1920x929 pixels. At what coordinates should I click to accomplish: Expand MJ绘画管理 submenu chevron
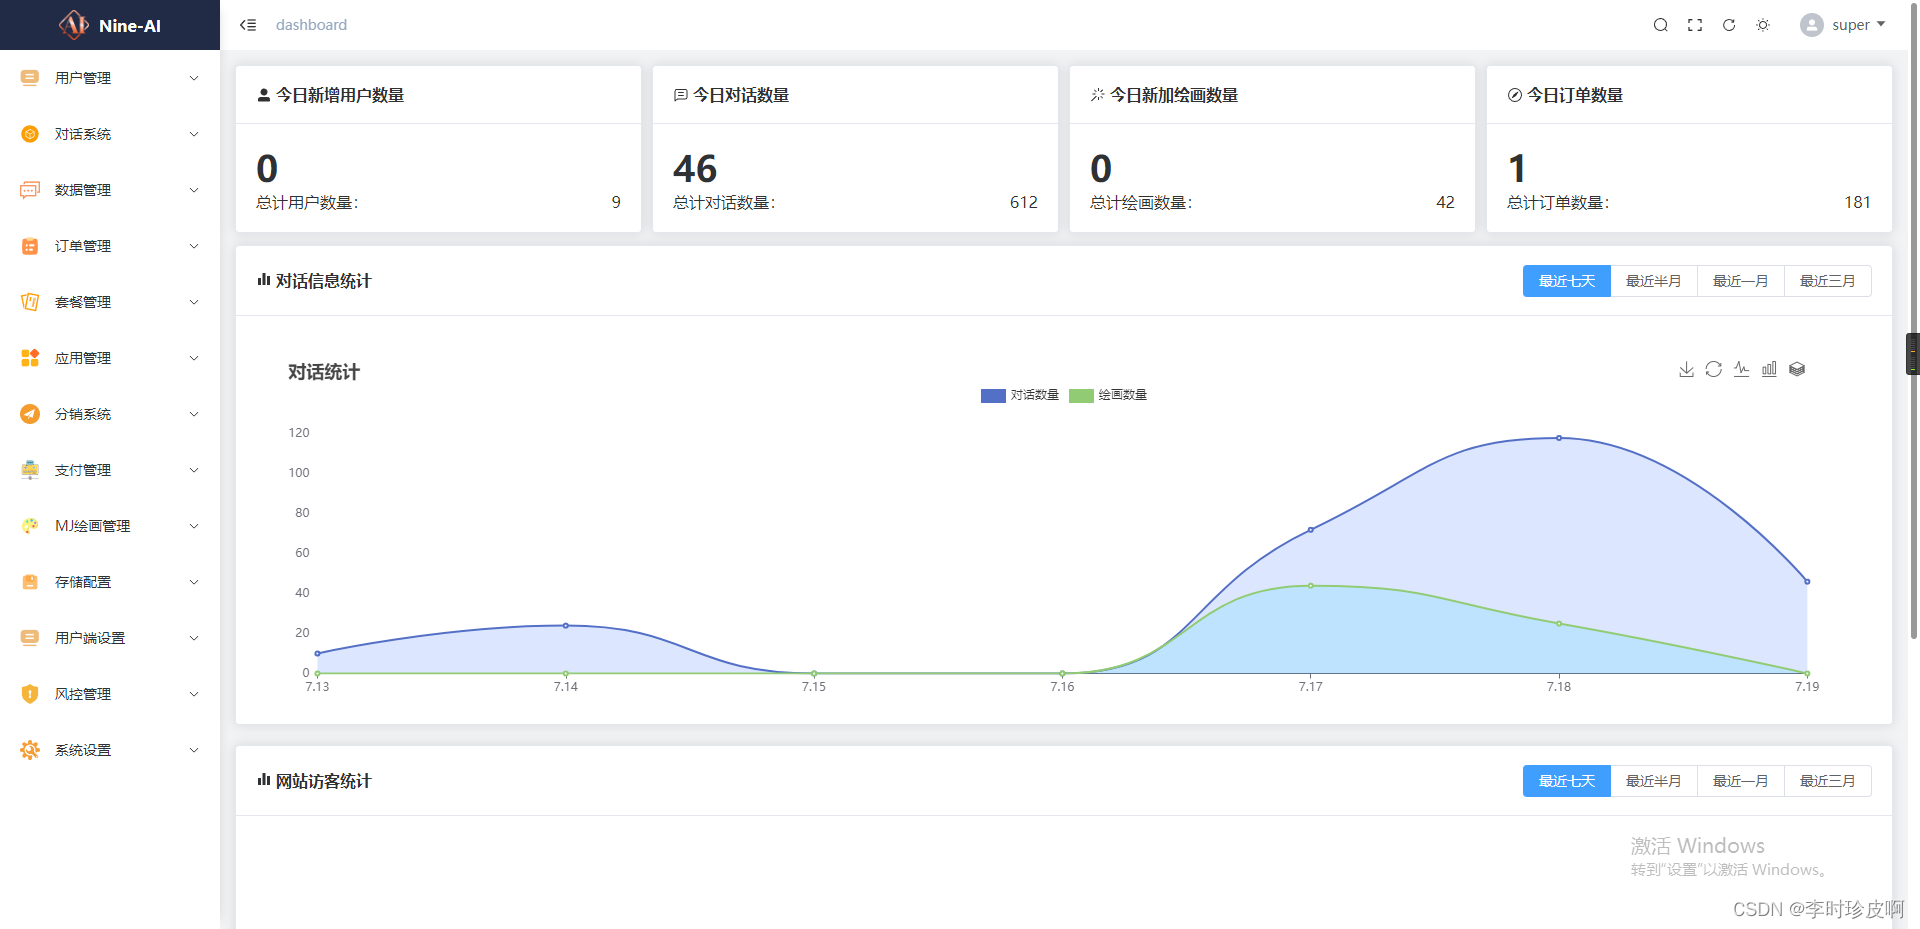[x=194, y=526]
